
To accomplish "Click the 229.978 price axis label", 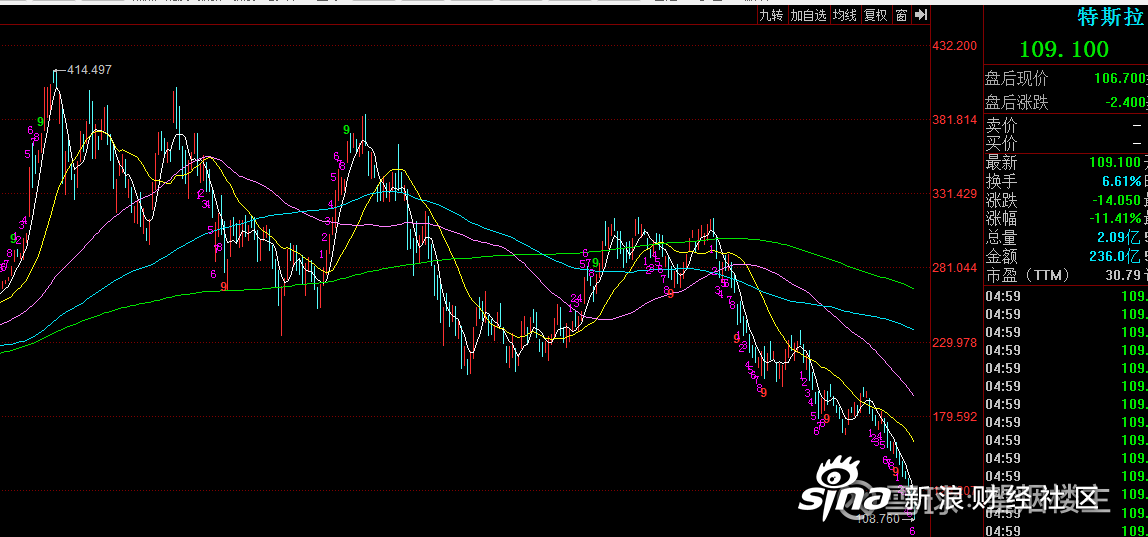I will (x=955, y=342).
